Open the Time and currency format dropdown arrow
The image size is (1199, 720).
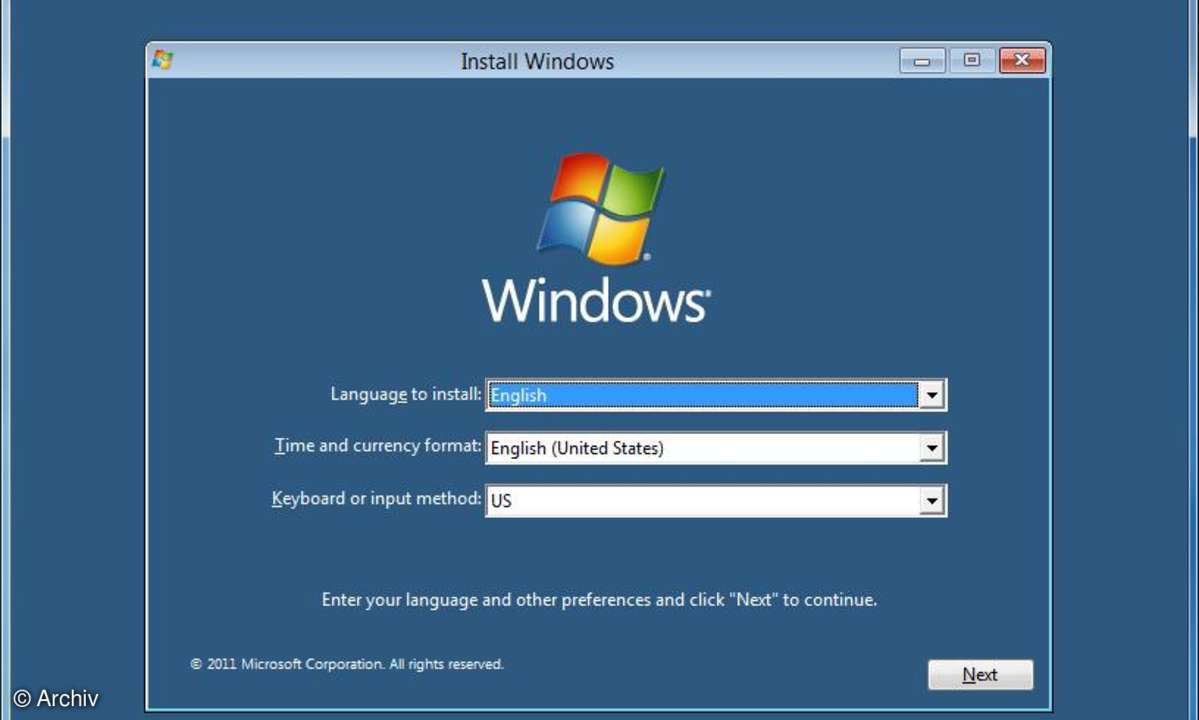click(x=931, y=448)
